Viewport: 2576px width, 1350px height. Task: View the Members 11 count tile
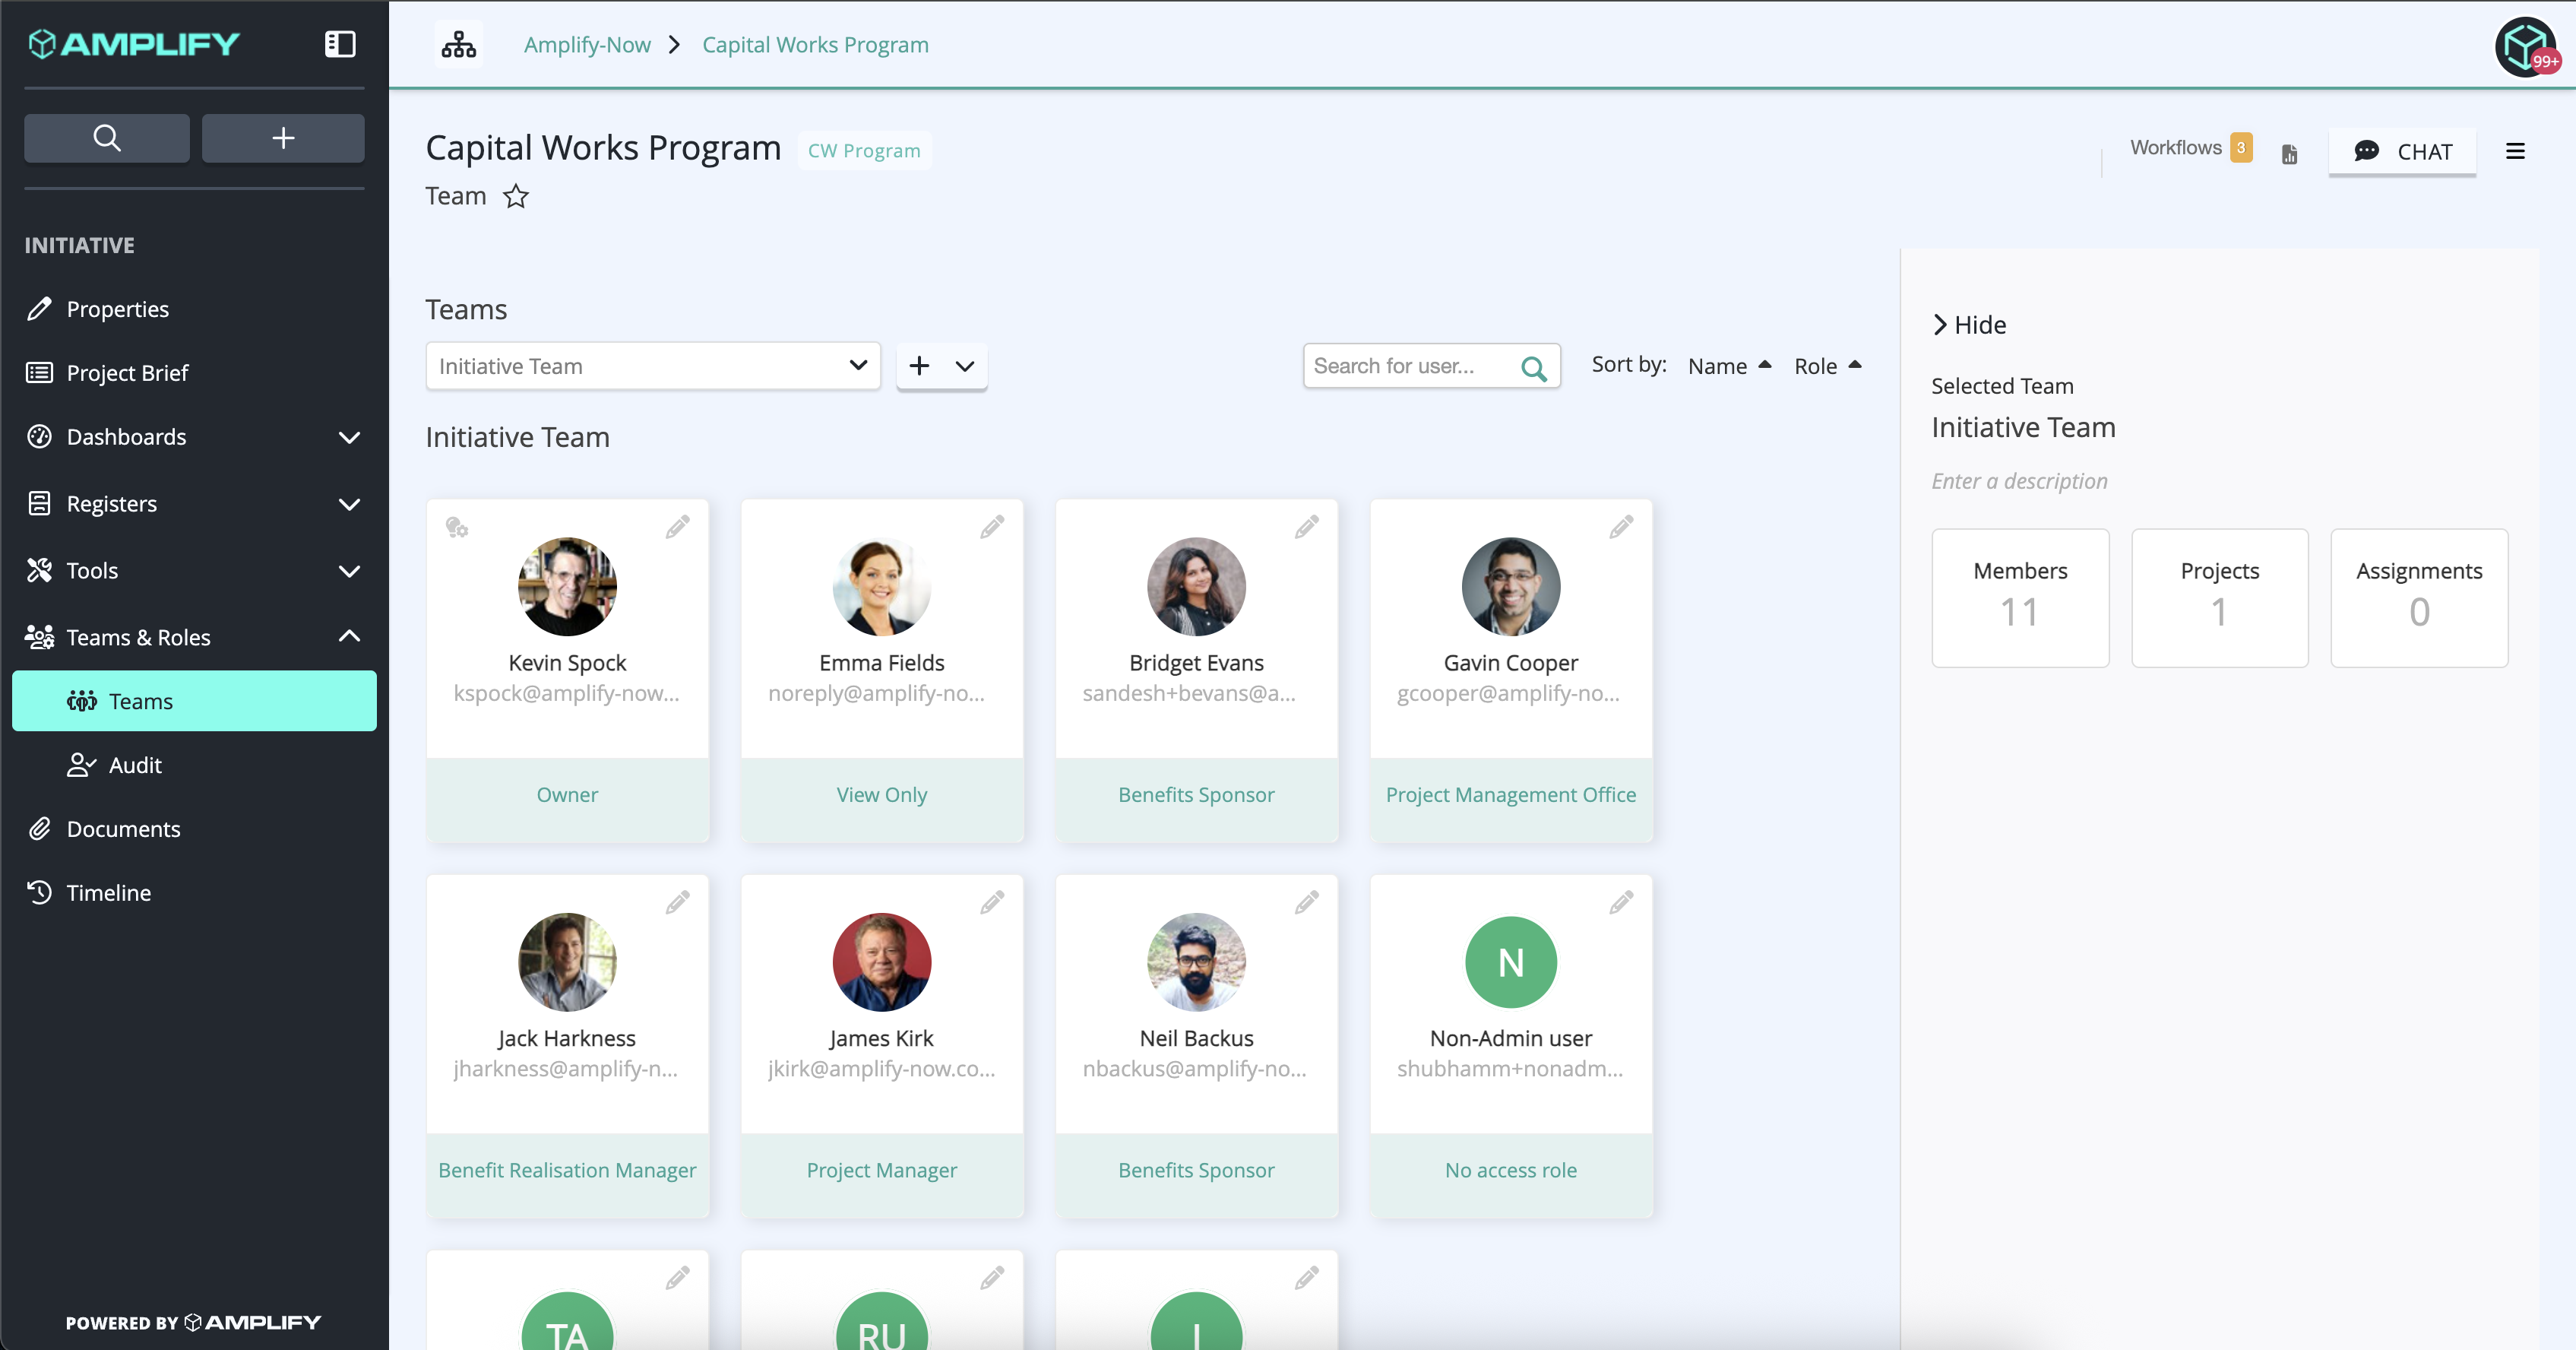(2020, 597)
